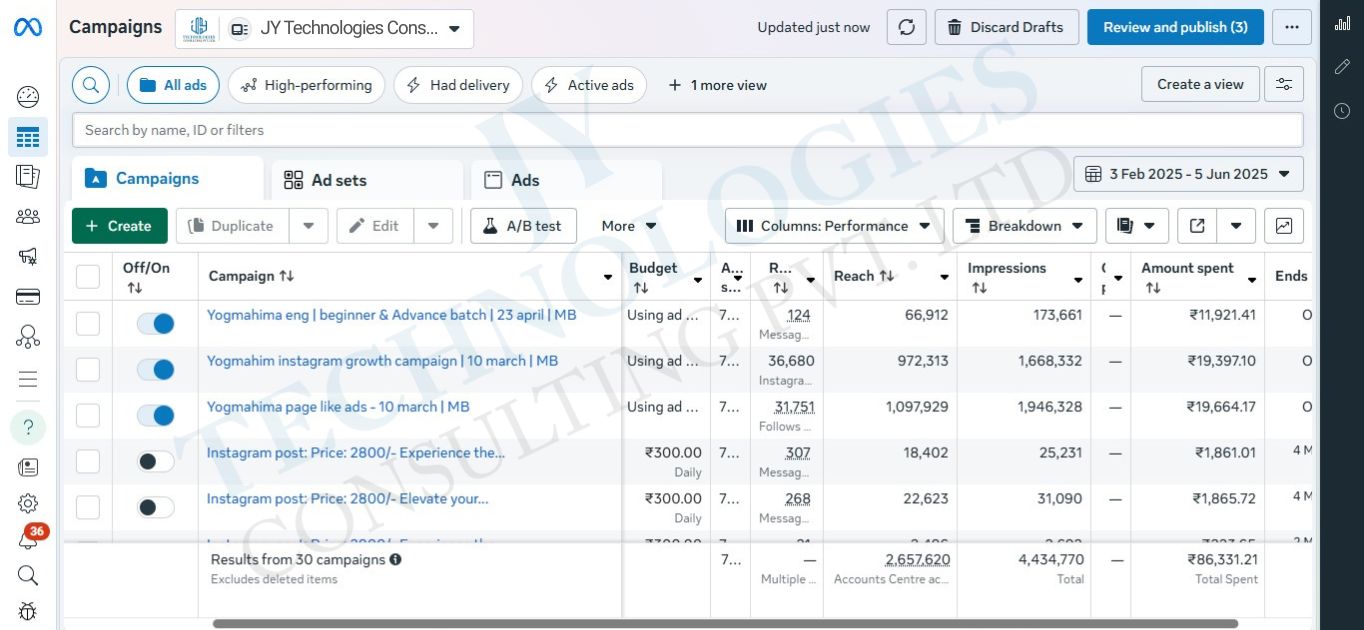
Task: Open Columns: Performance dropdown
Action: (834, 226)
